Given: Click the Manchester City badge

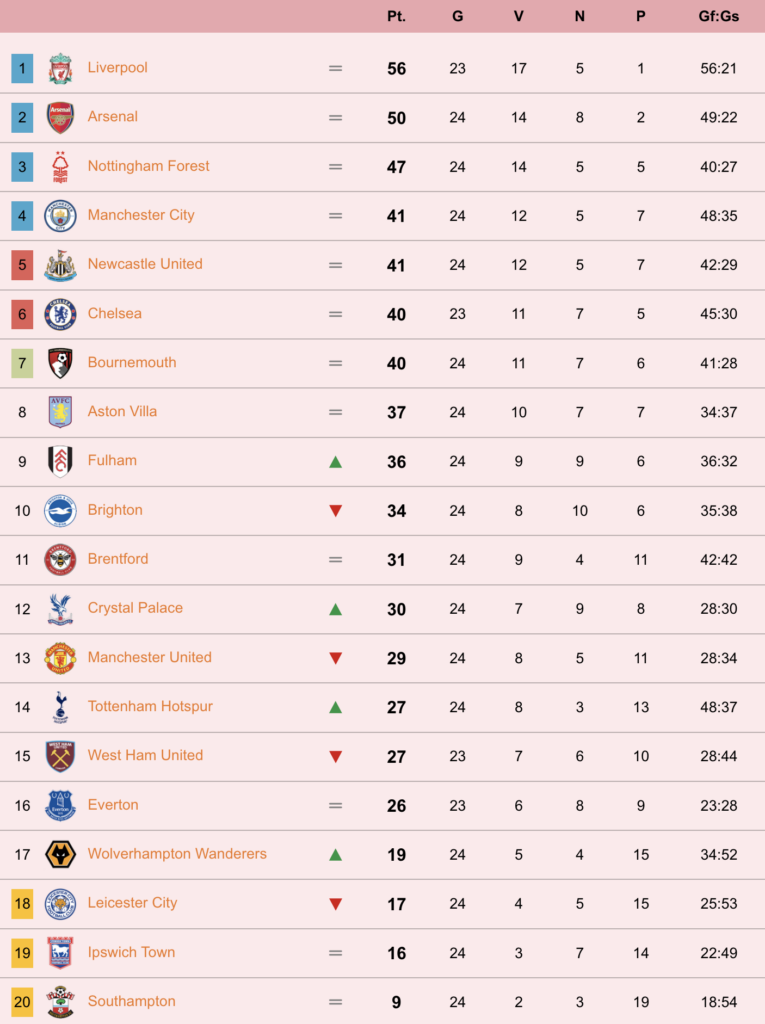Looking at the screenshot, I should click(x=60, y=216).
